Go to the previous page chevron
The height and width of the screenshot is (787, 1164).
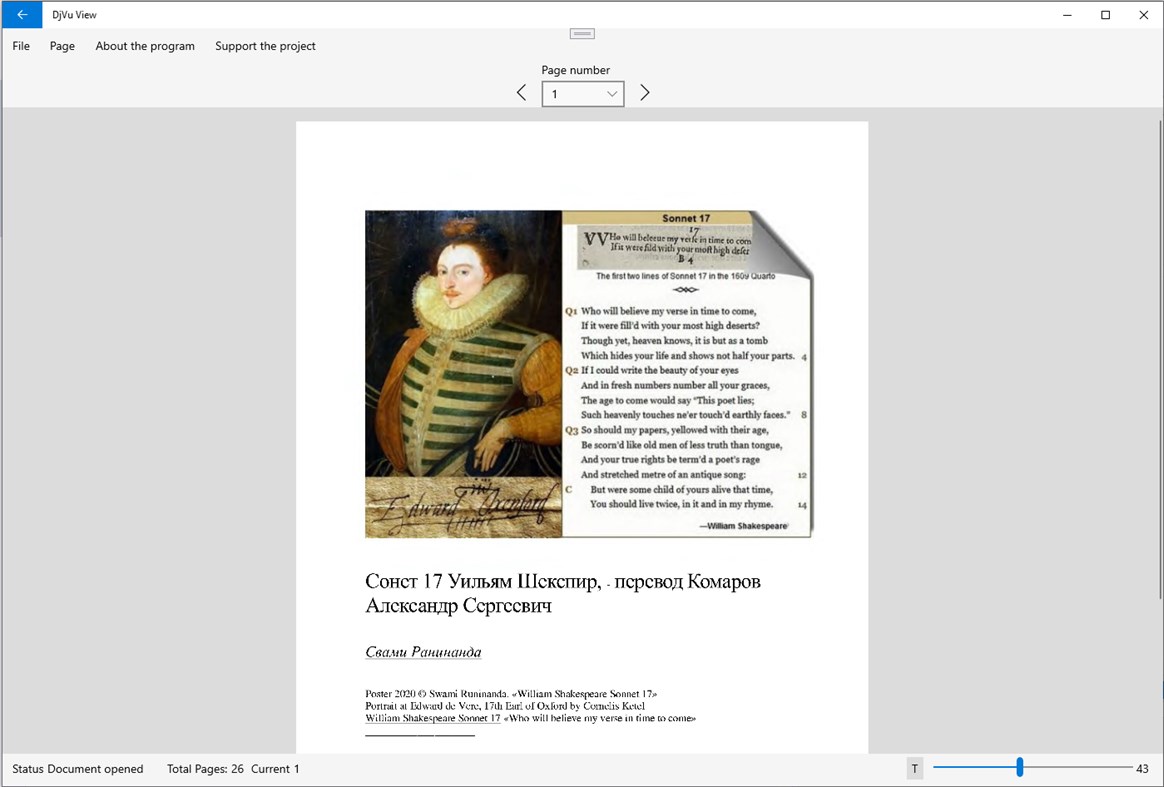[521, 93]
